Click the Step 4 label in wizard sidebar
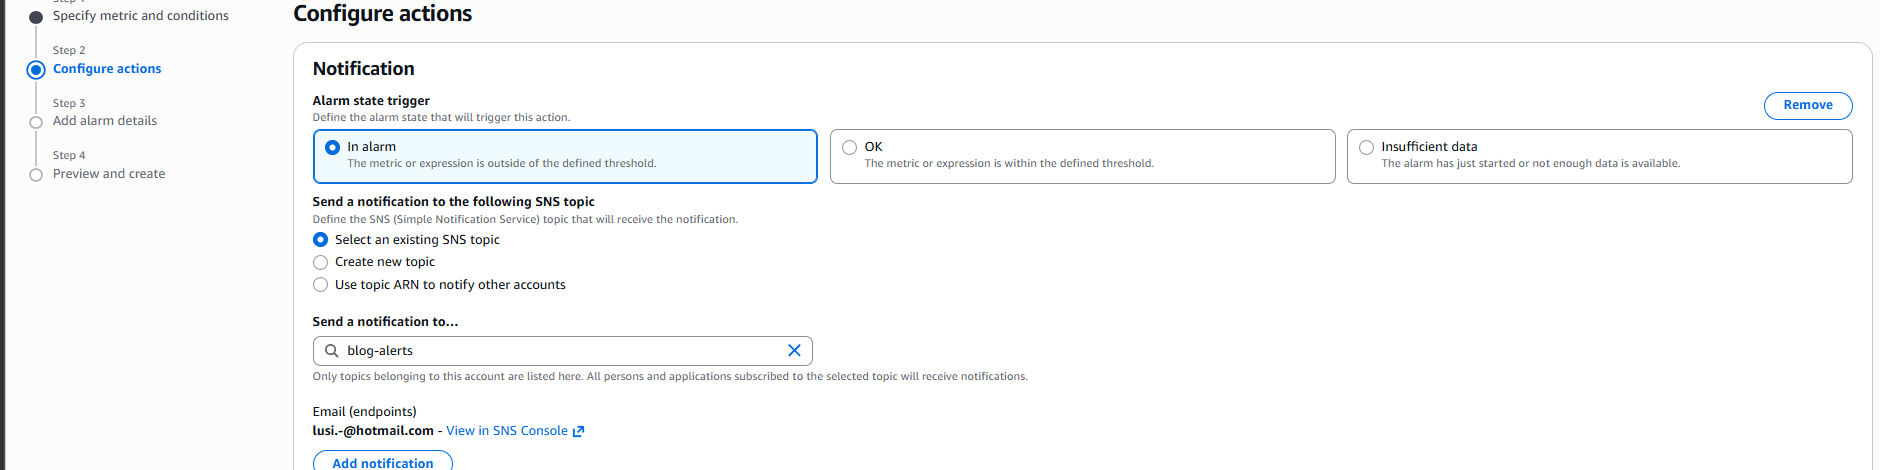This screenshot has width=1880, height=470. [x=69, y=155]
